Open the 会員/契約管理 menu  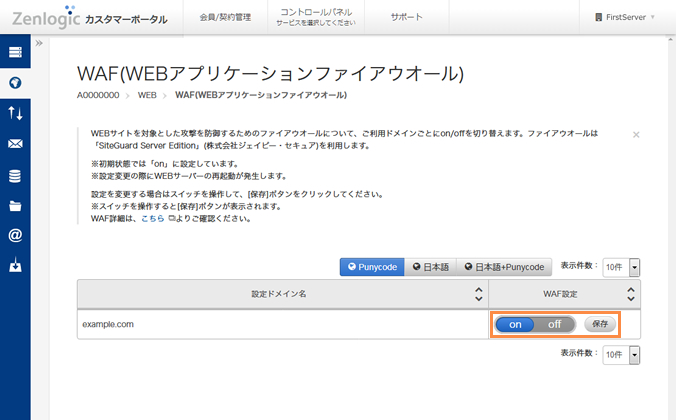click(x=225, y=17)
